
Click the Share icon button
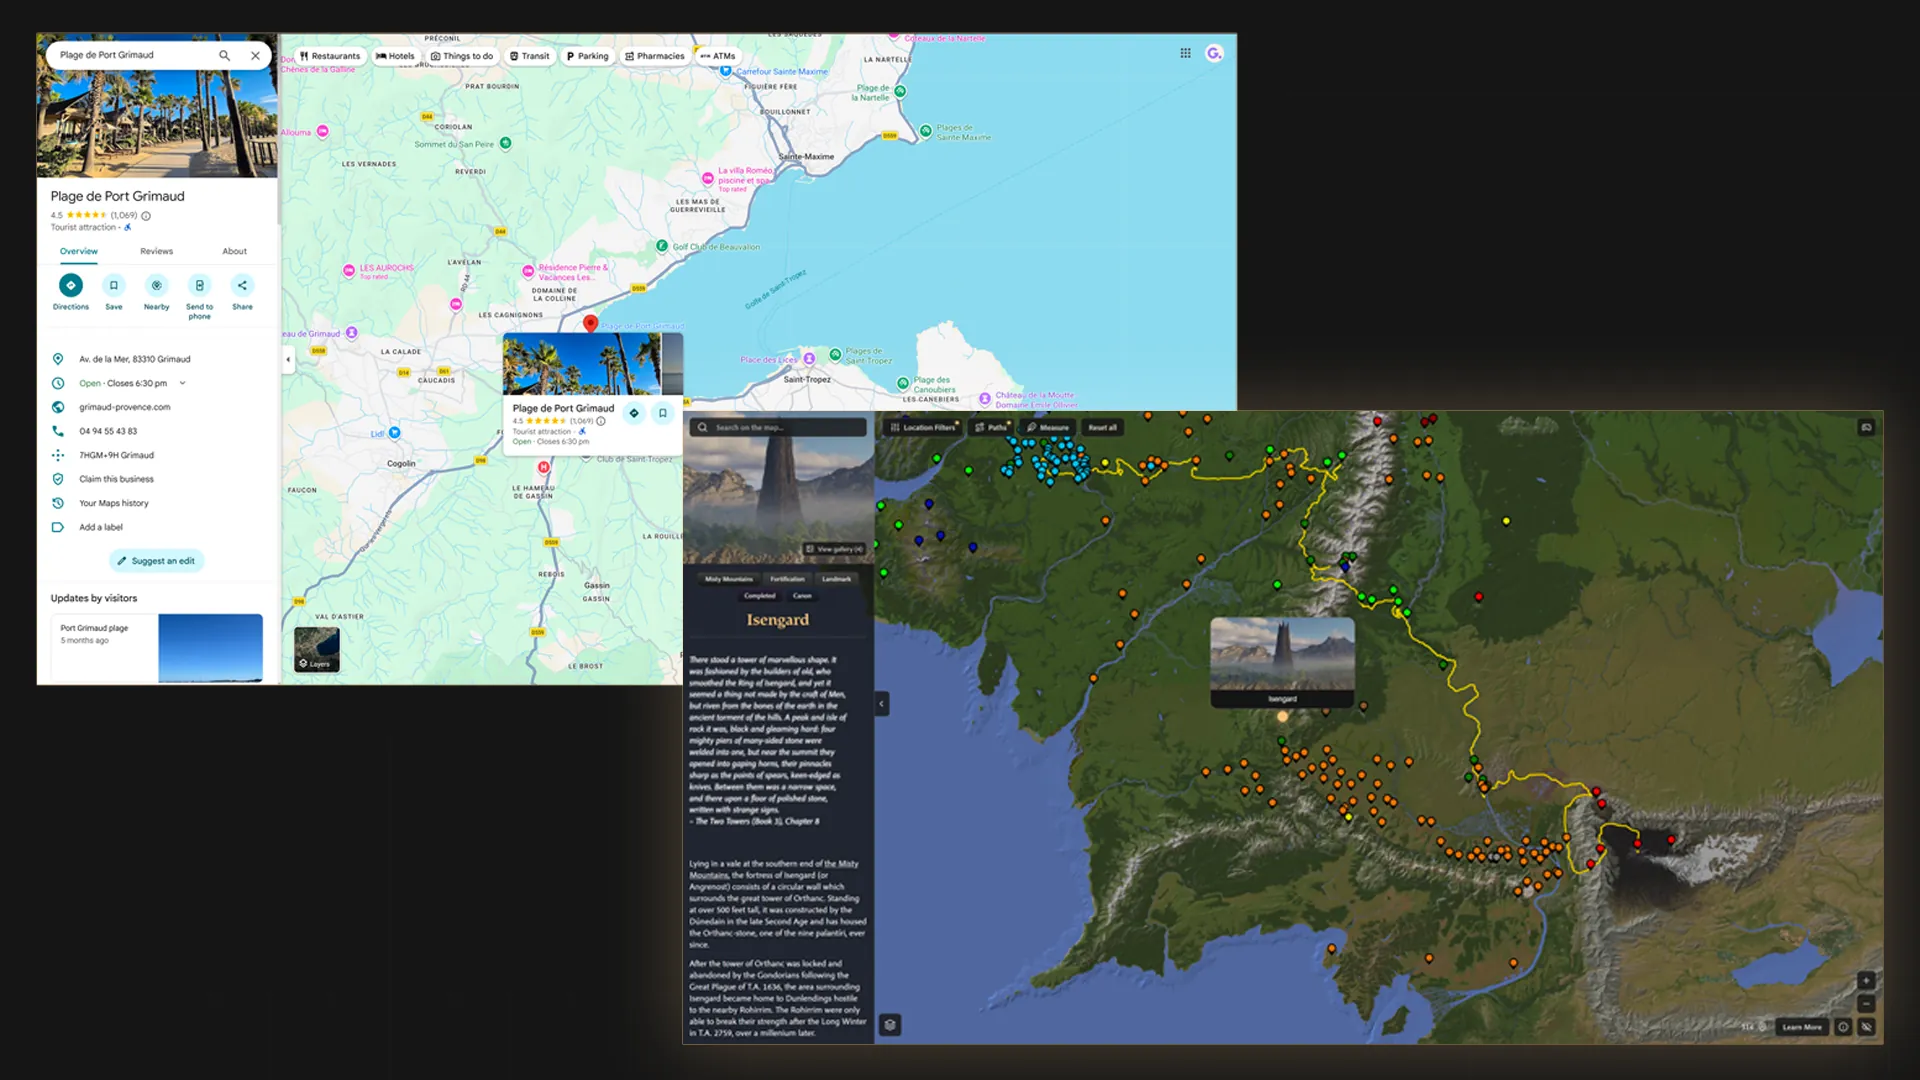[242, 286]
